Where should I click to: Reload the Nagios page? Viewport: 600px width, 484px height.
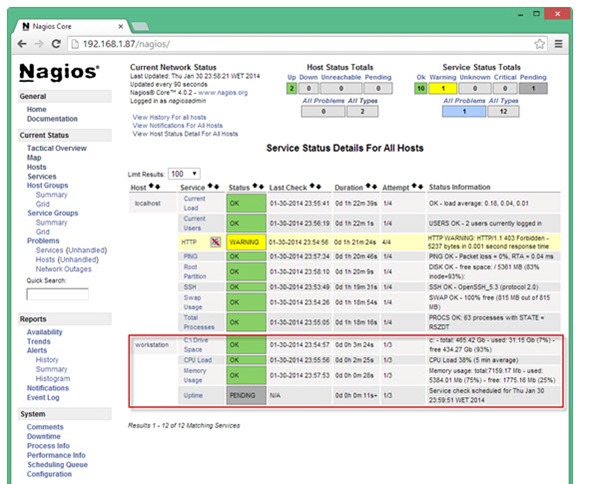(x=56, y=44)
